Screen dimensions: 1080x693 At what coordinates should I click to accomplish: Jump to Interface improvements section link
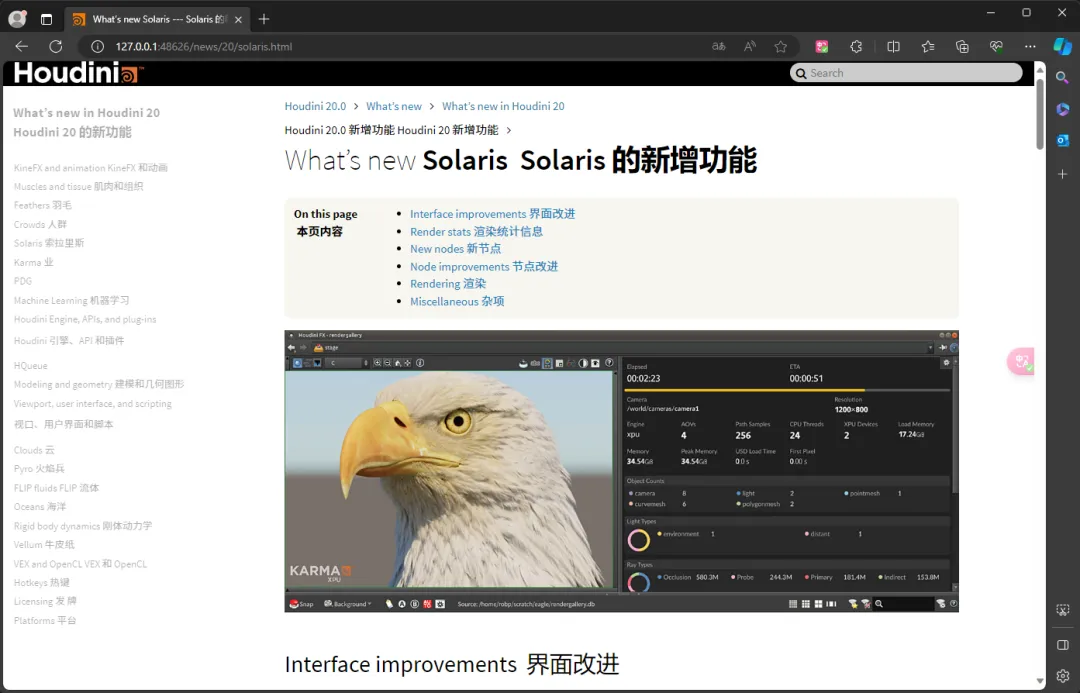[492, 214]
